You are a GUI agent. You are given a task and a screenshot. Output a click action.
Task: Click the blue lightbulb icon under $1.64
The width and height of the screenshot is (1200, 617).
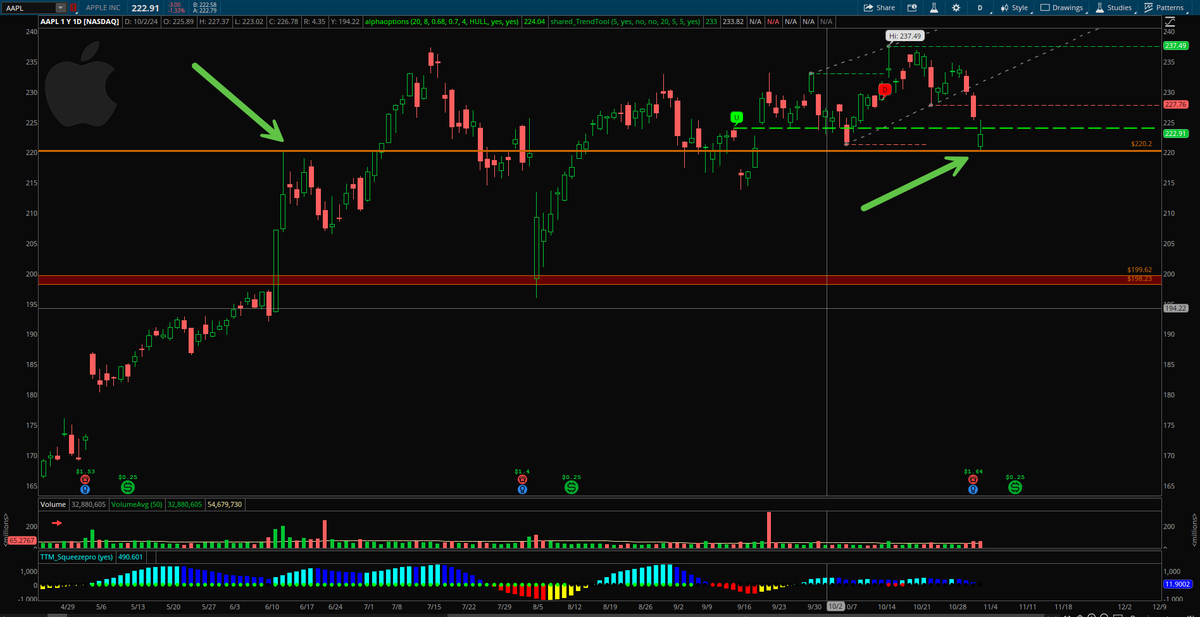tap(973, 490)
